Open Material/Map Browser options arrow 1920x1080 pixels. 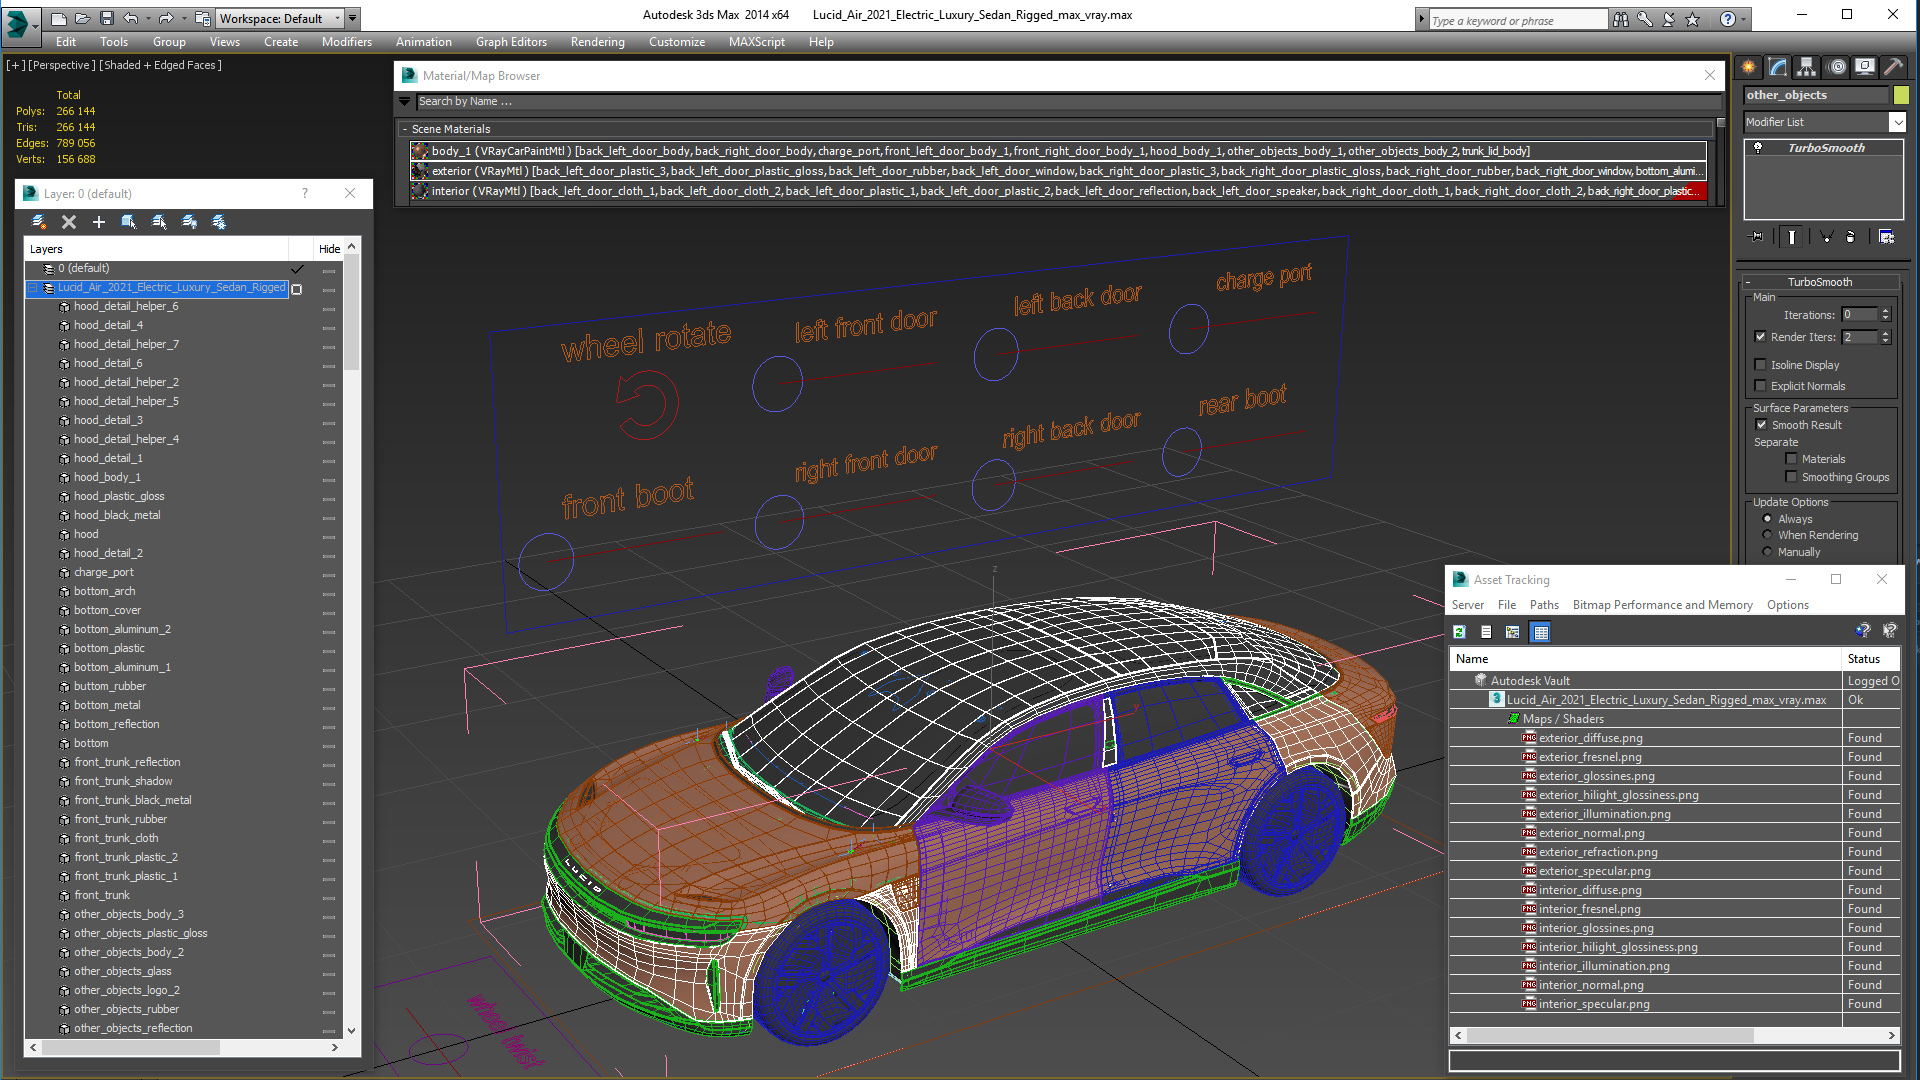(405, 101)
